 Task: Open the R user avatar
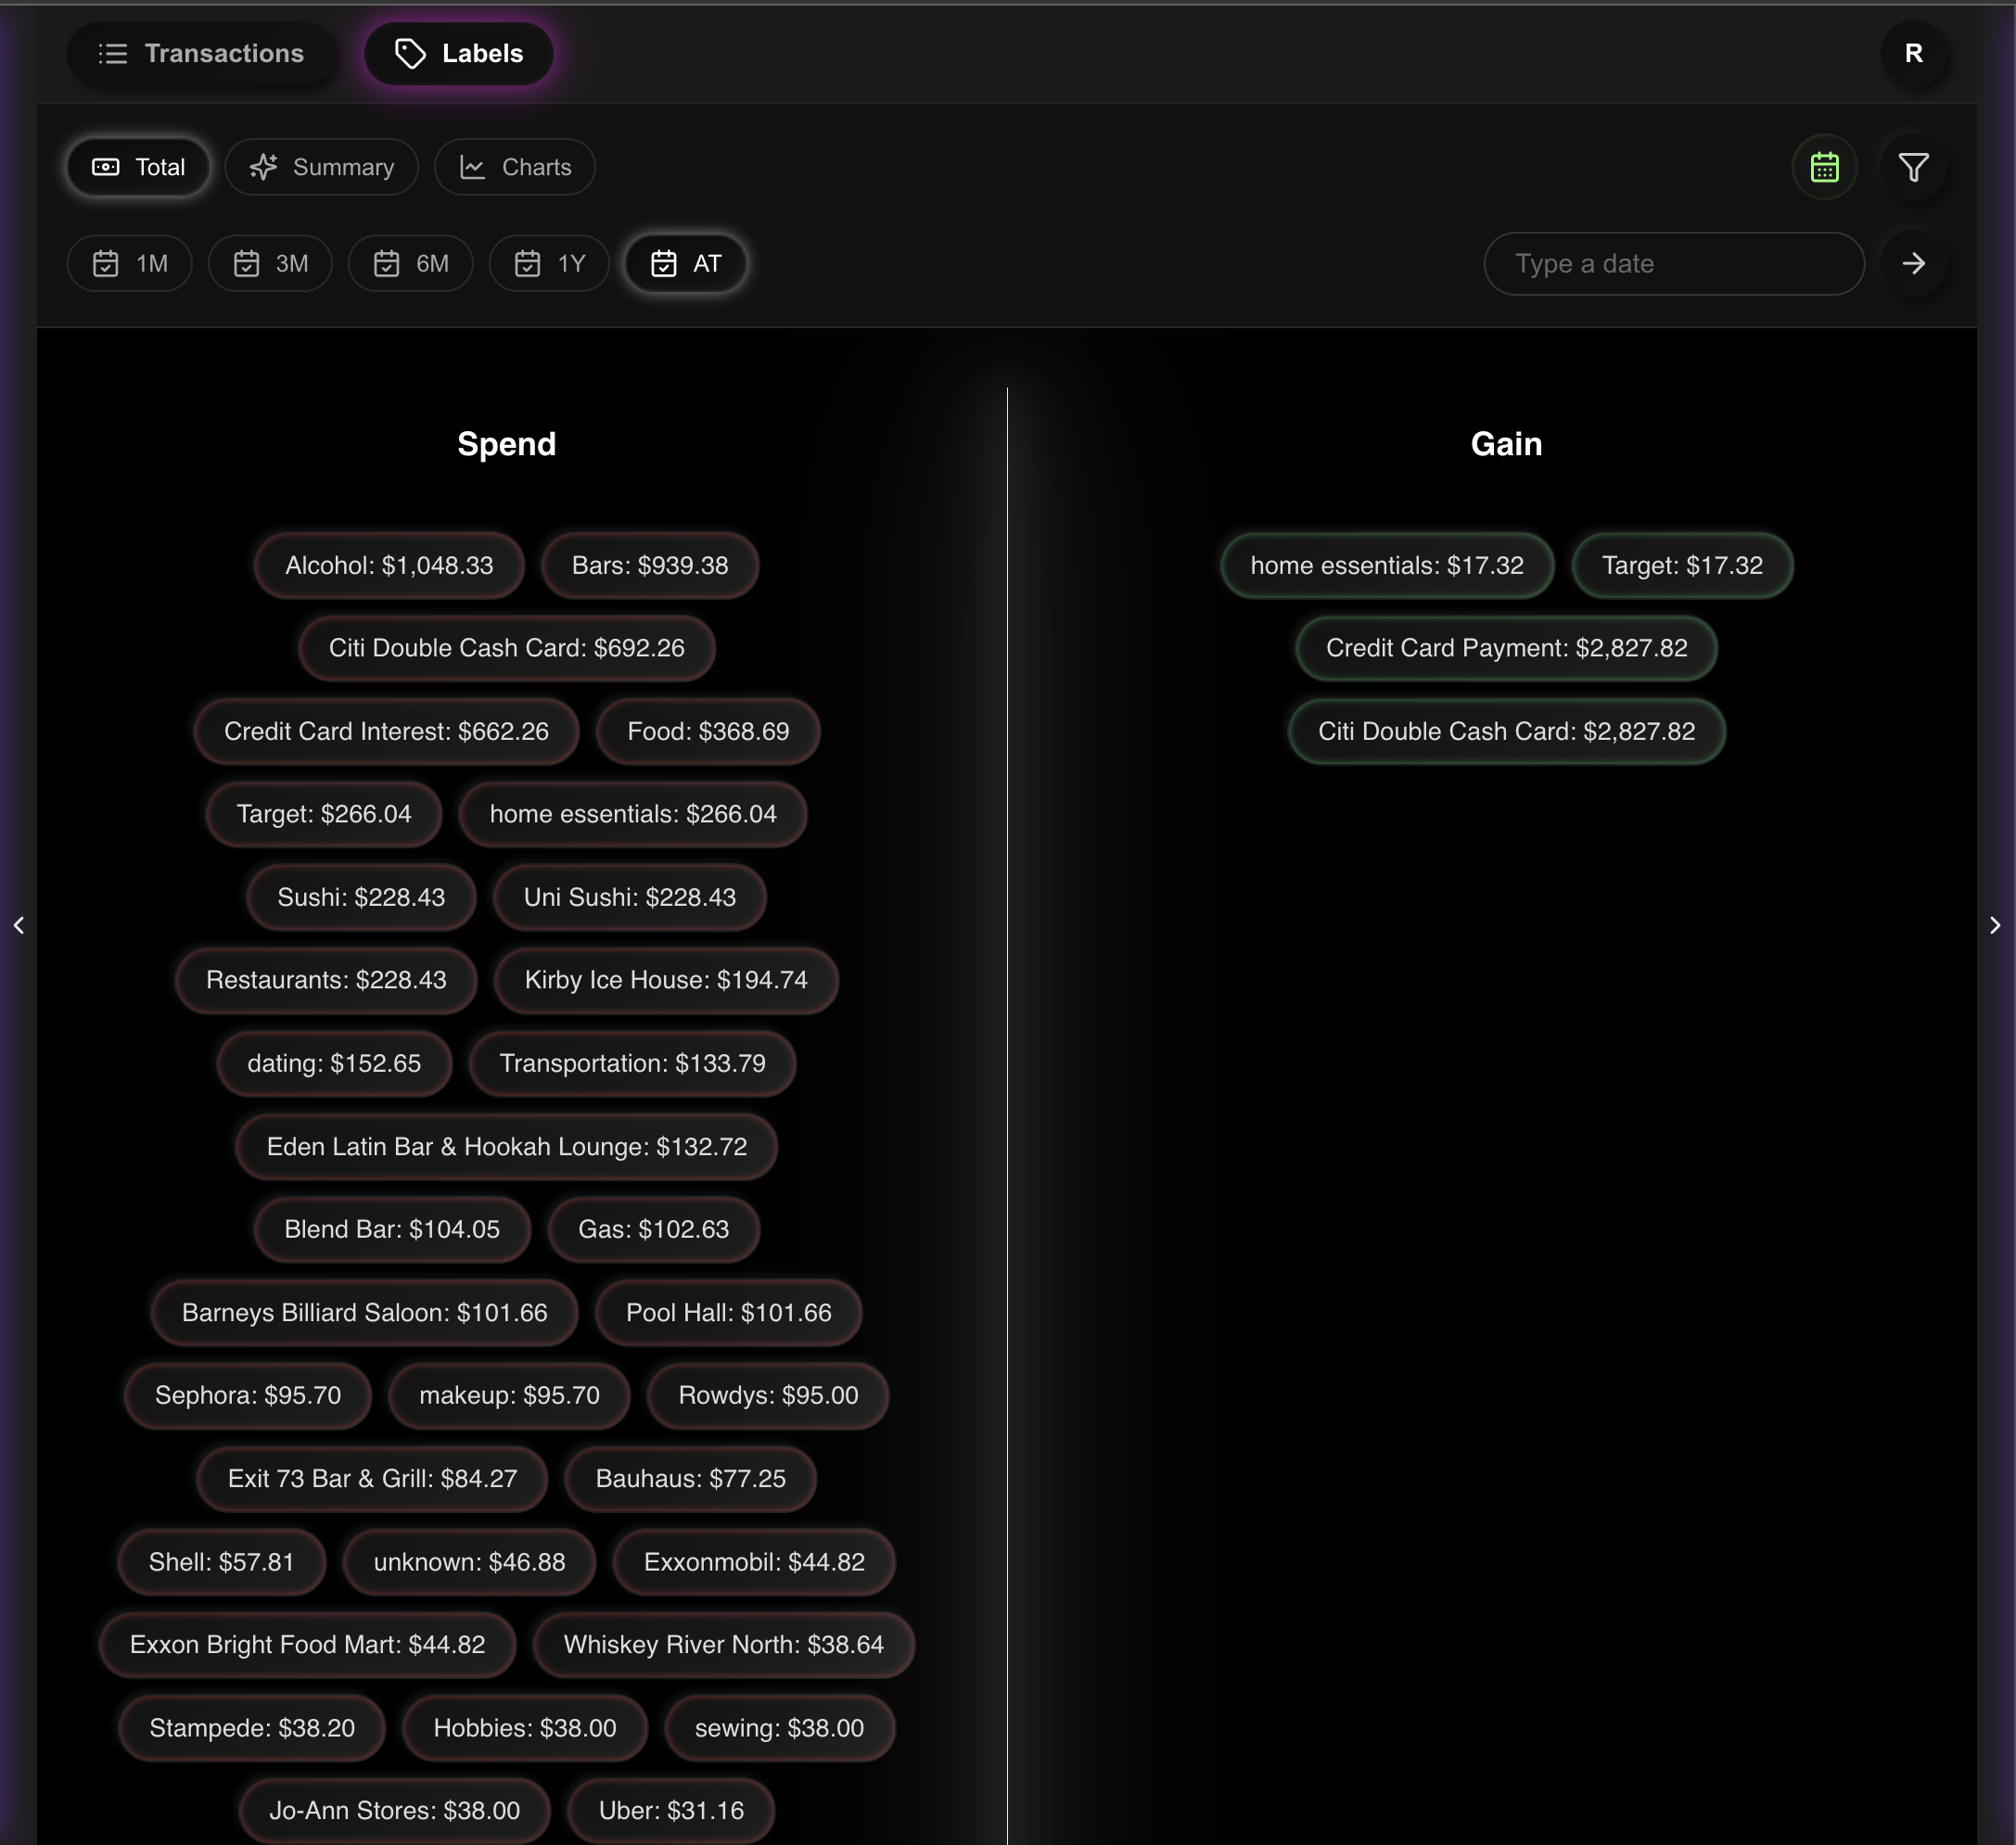point(1913,54)
